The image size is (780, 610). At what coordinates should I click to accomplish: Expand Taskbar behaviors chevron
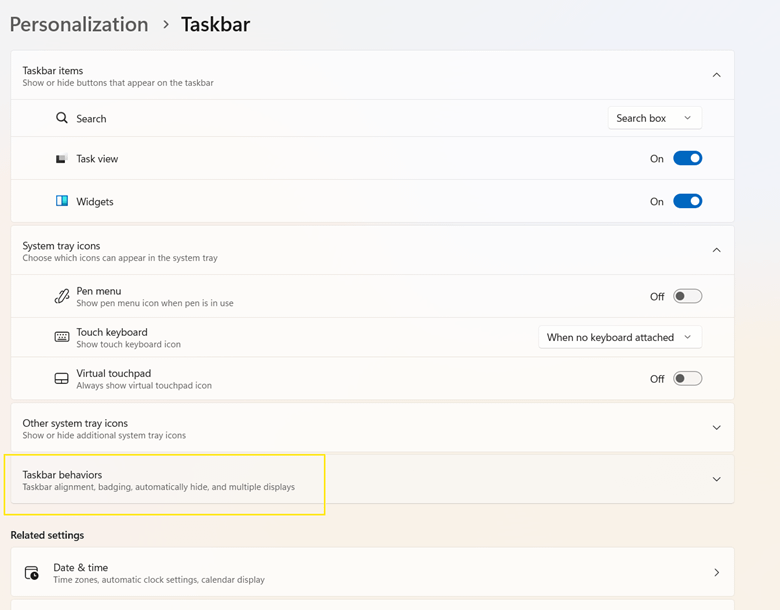pyautogui.click(x=716, y=479)
